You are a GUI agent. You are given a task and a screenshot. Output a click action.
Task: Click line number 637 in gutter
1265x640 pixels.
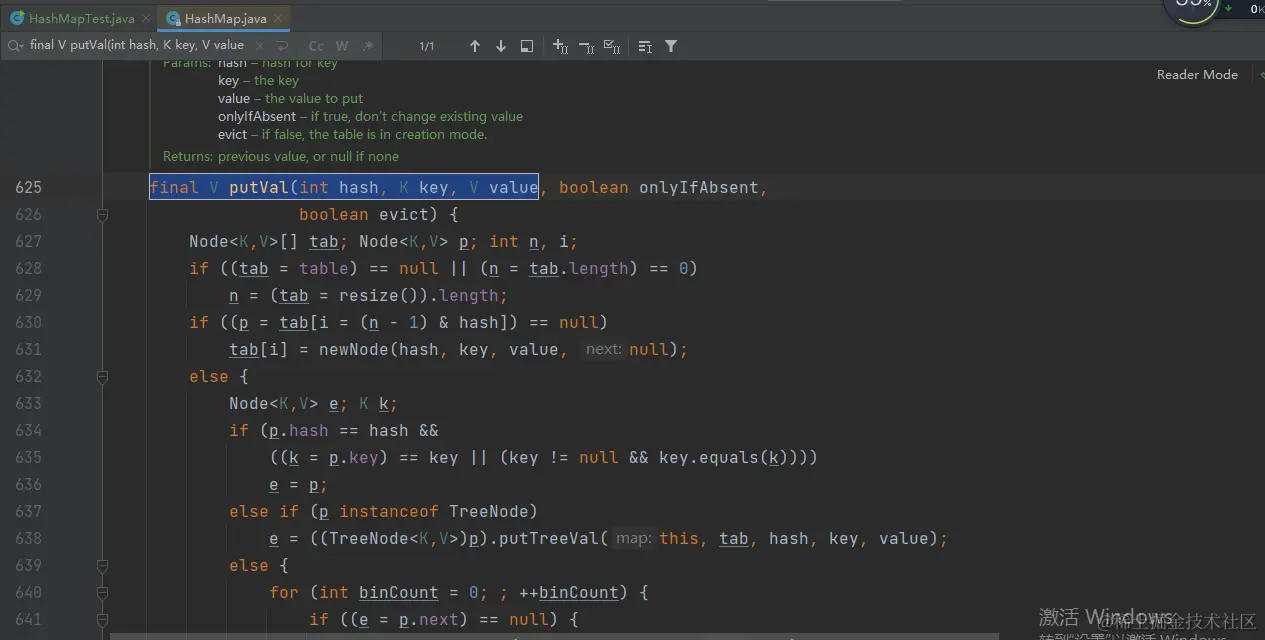pos(28,511)
